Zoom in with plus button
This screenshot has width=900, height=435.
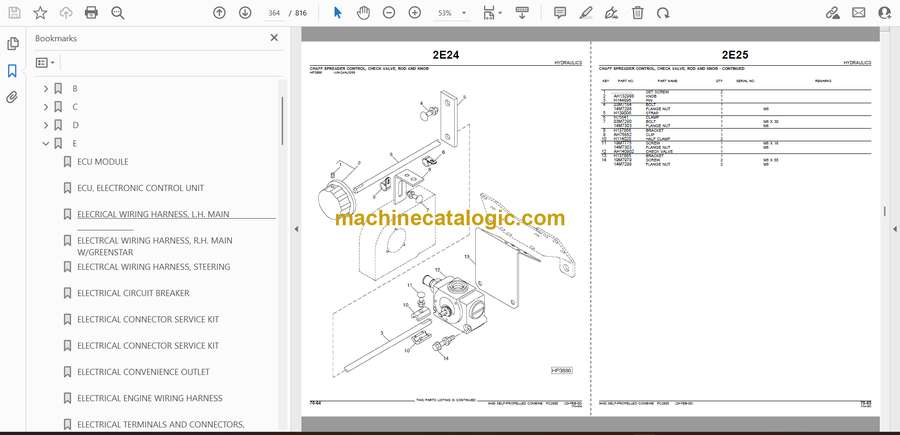coord(414,13)
